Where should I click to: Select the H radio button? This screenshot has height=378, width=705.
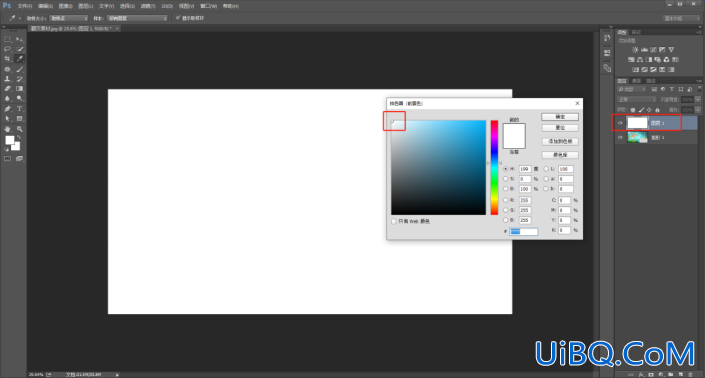point(505,169)
